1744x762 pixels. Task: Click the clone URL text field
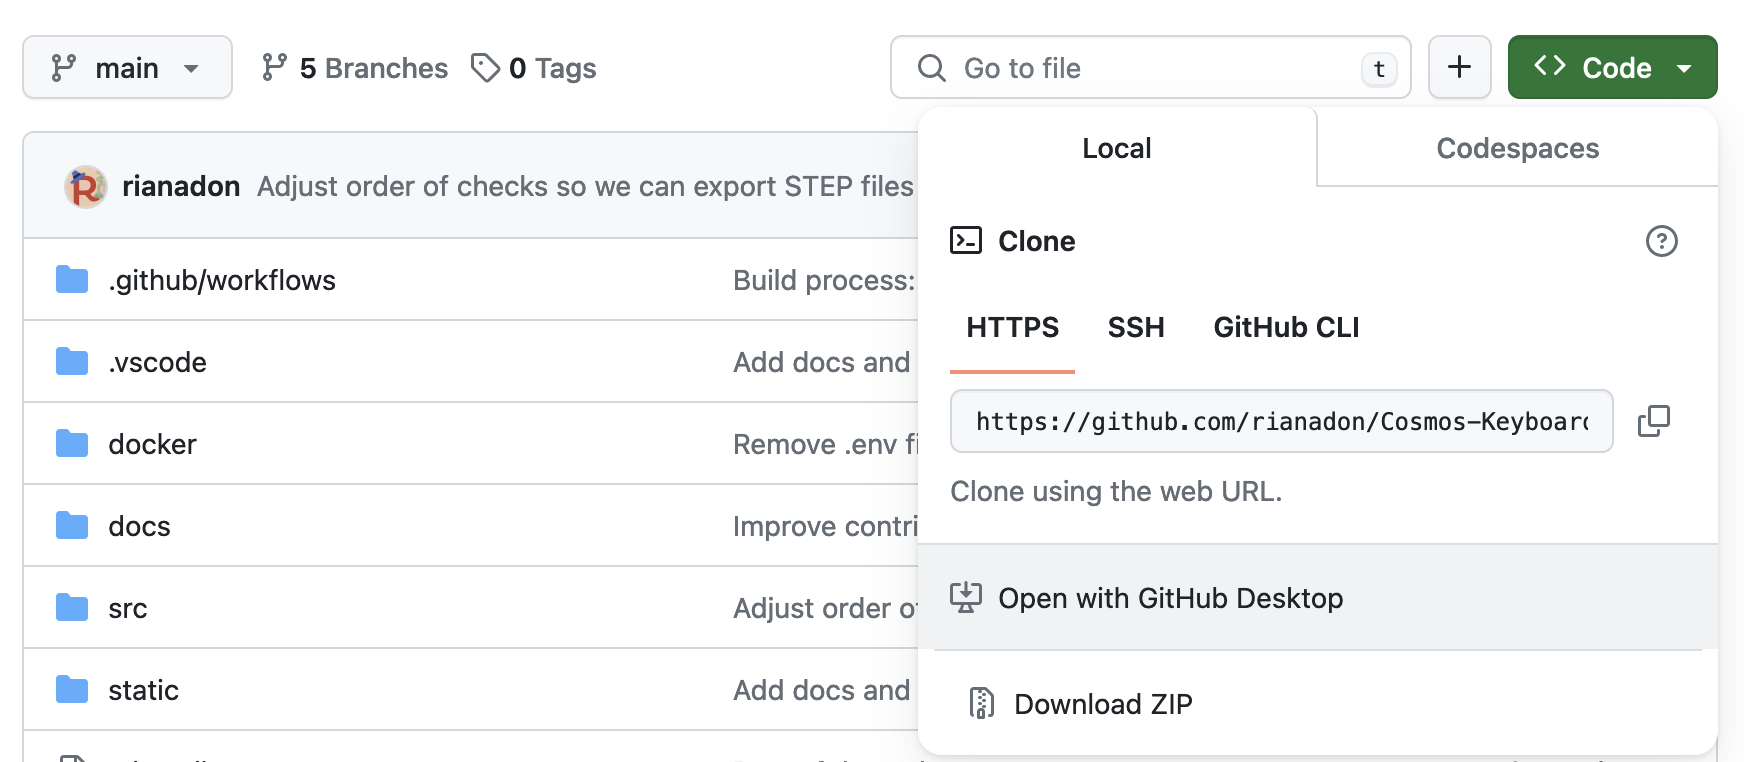click(1281, 421)
